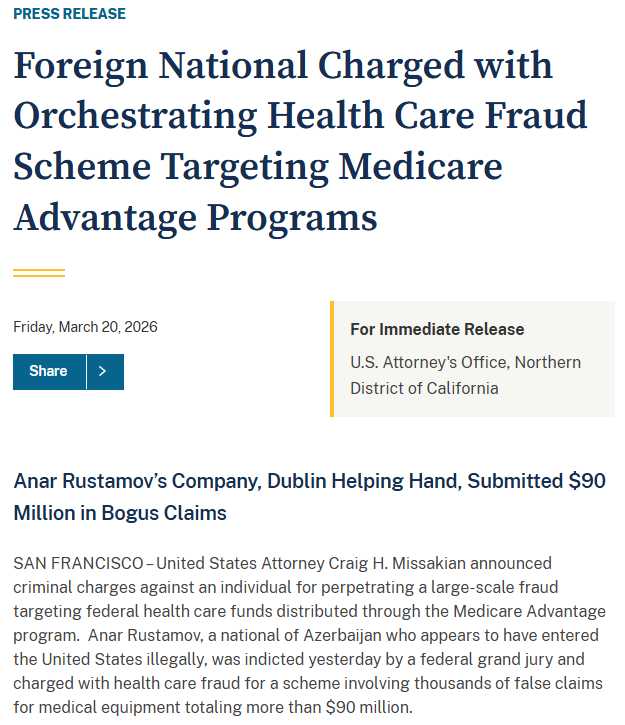This screenshot has height=725, width=625.
Task: Open the U.S. Attorney's Office link
Action: tap(465, 375)
